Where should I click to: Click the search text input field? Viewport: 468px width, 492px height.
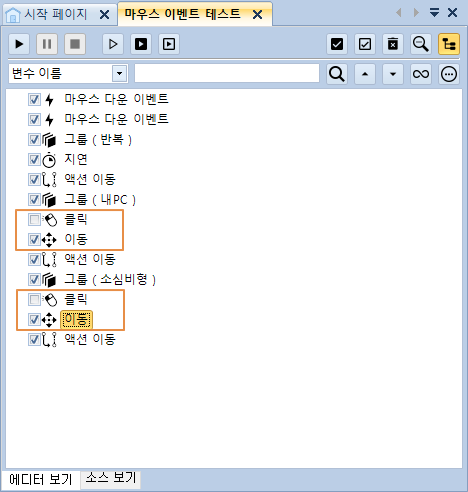(x=227, y=73)
